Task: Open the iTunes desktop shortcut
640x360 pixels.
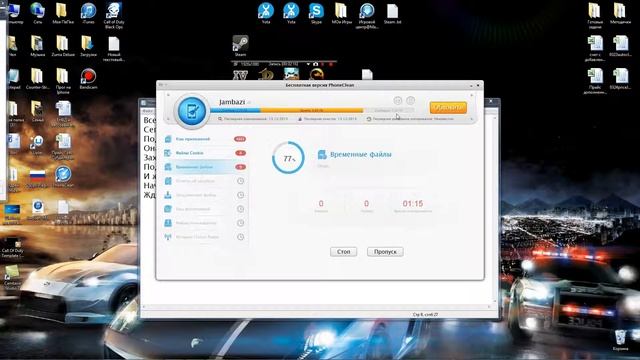Action: (x=88, y=13)
